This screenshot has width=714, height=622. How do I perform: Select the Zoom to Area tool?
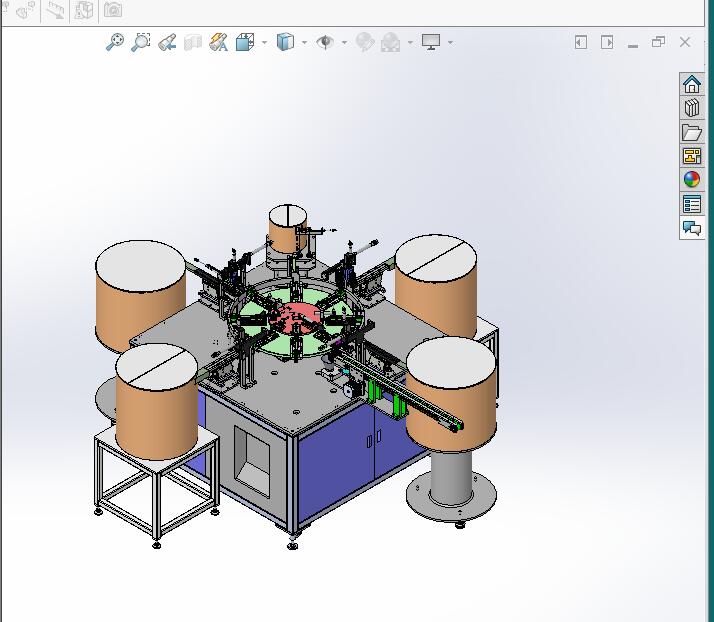[141, 42]
